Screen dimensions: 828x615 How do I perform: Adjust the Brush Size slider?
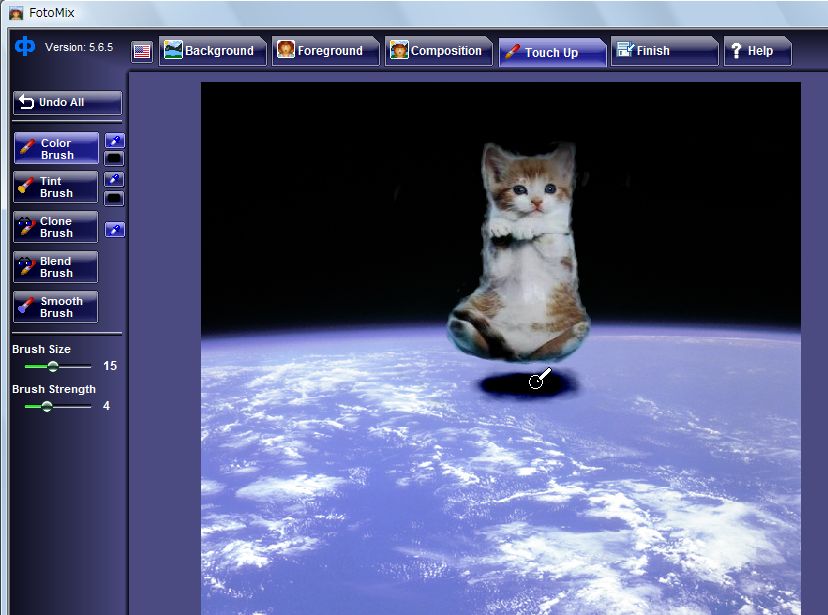point(58,366)
